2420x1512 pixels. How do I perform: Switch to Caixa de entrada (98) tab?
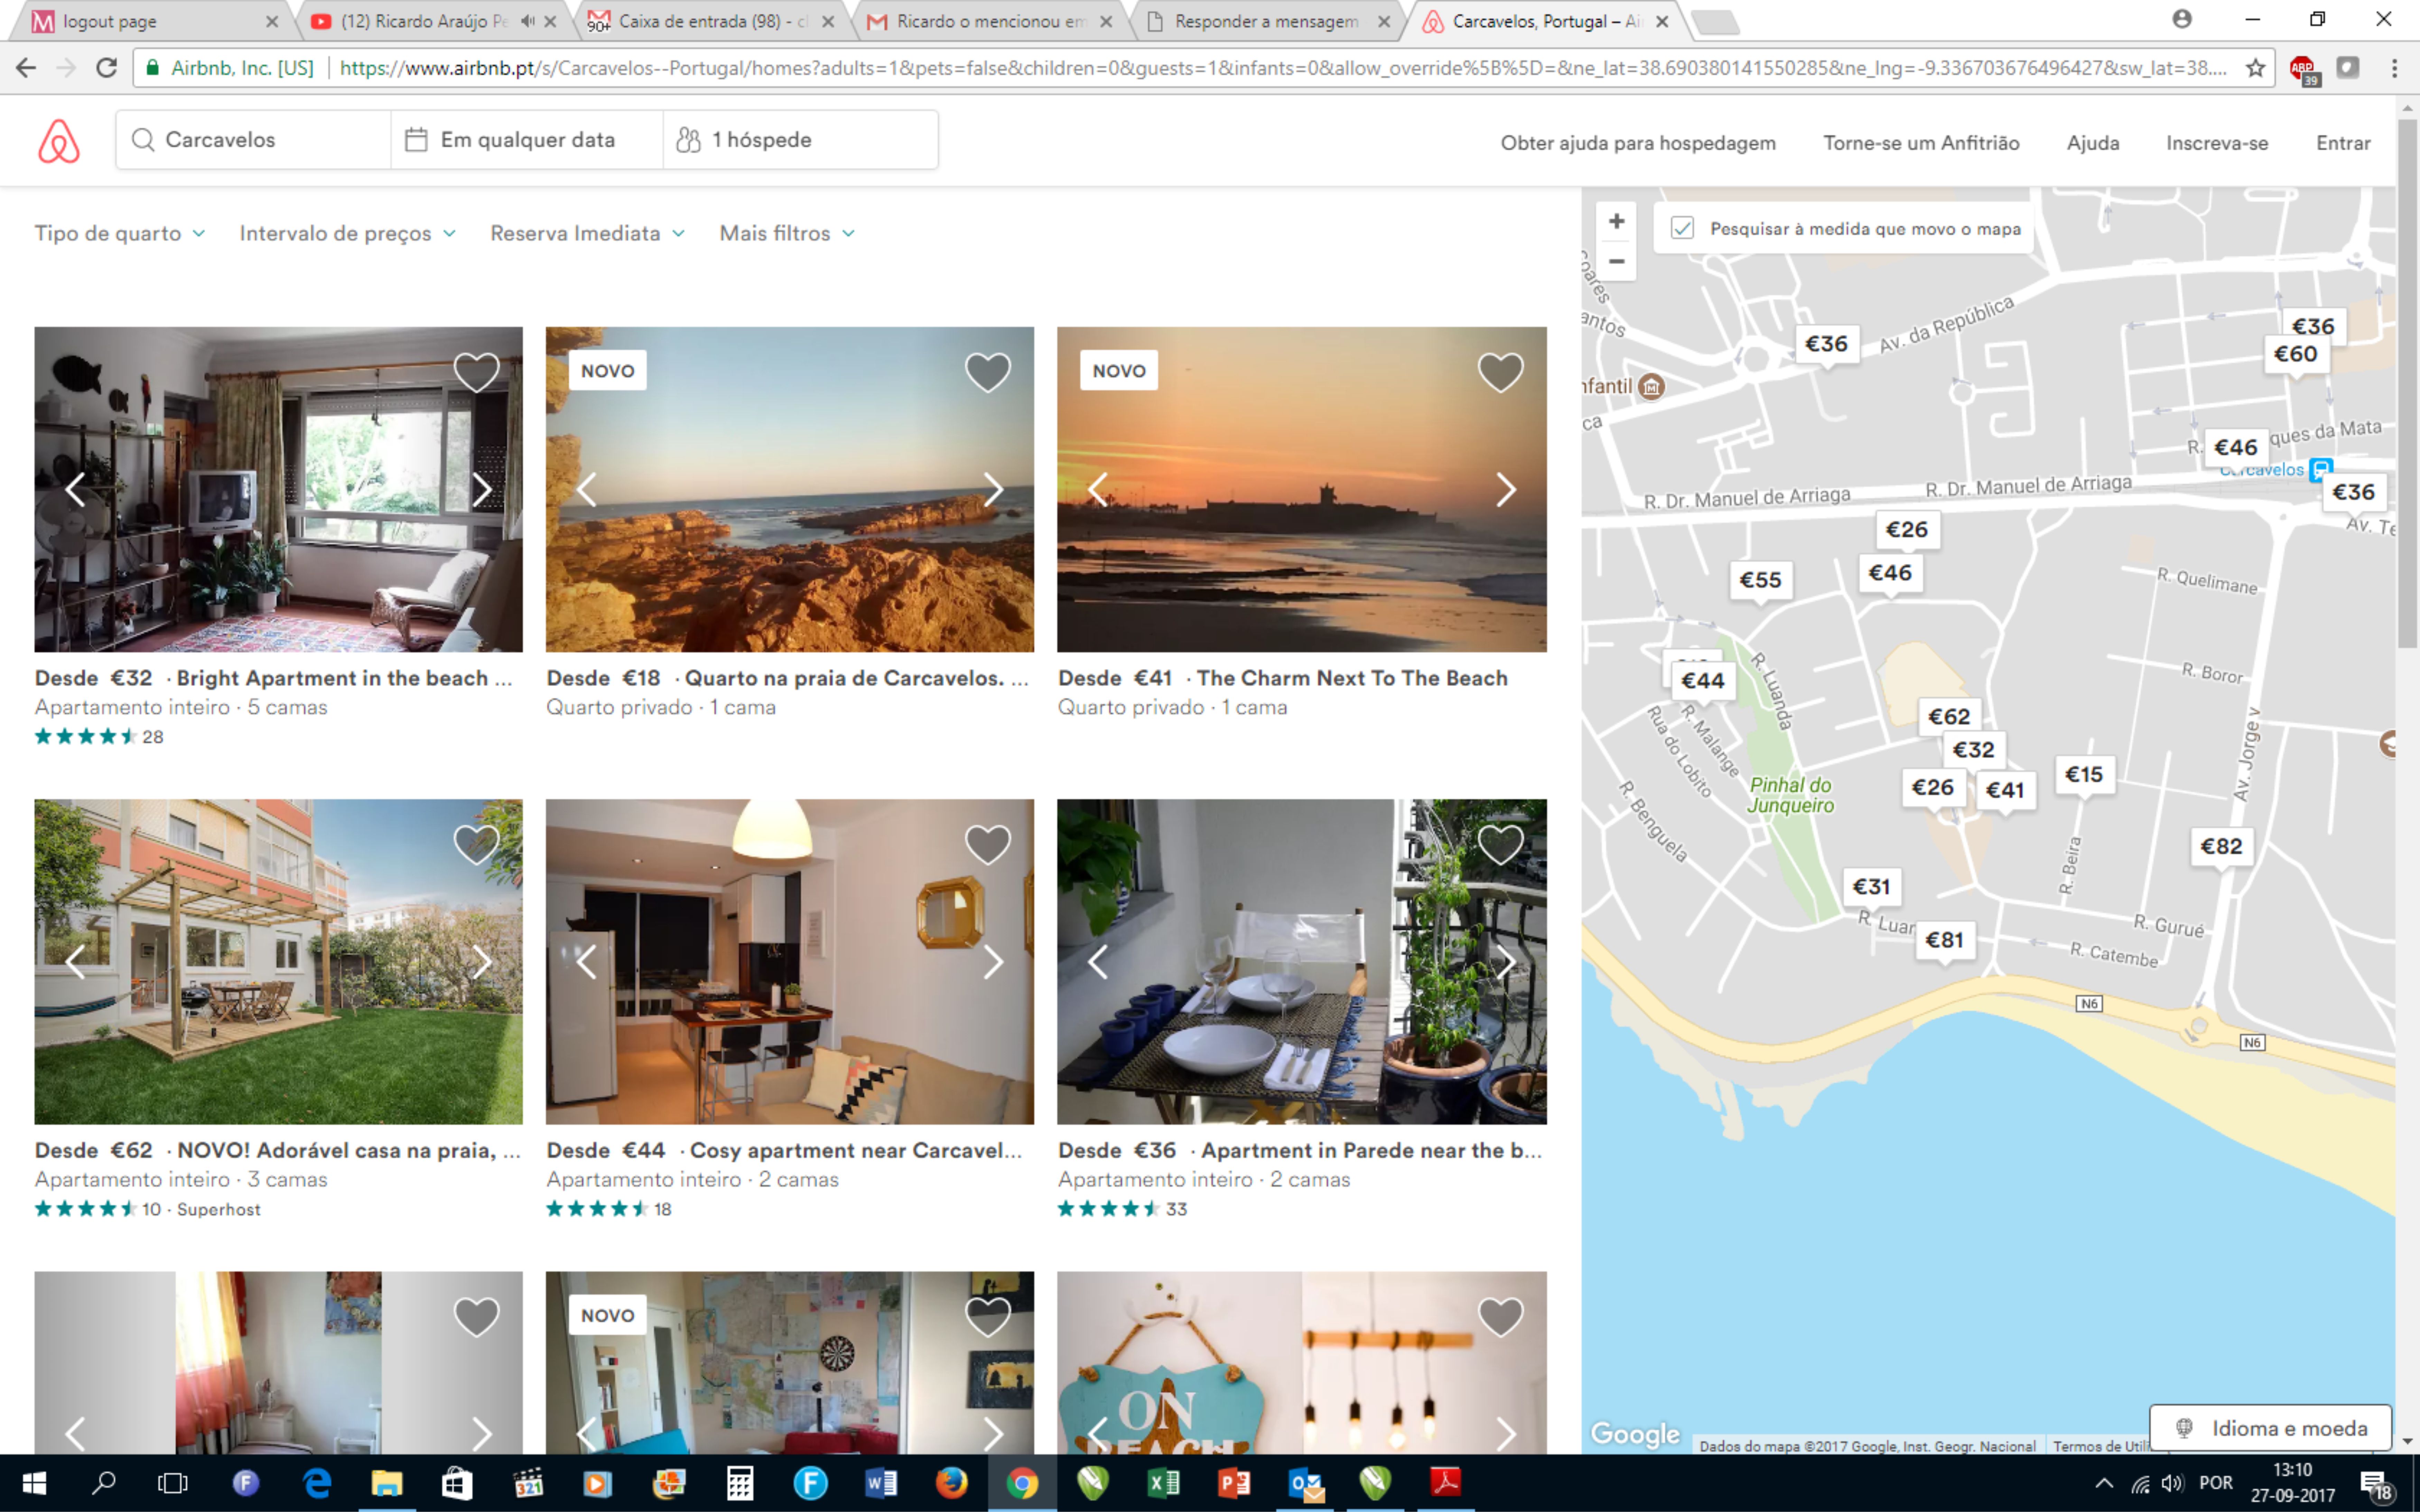[x=710, y=21]
